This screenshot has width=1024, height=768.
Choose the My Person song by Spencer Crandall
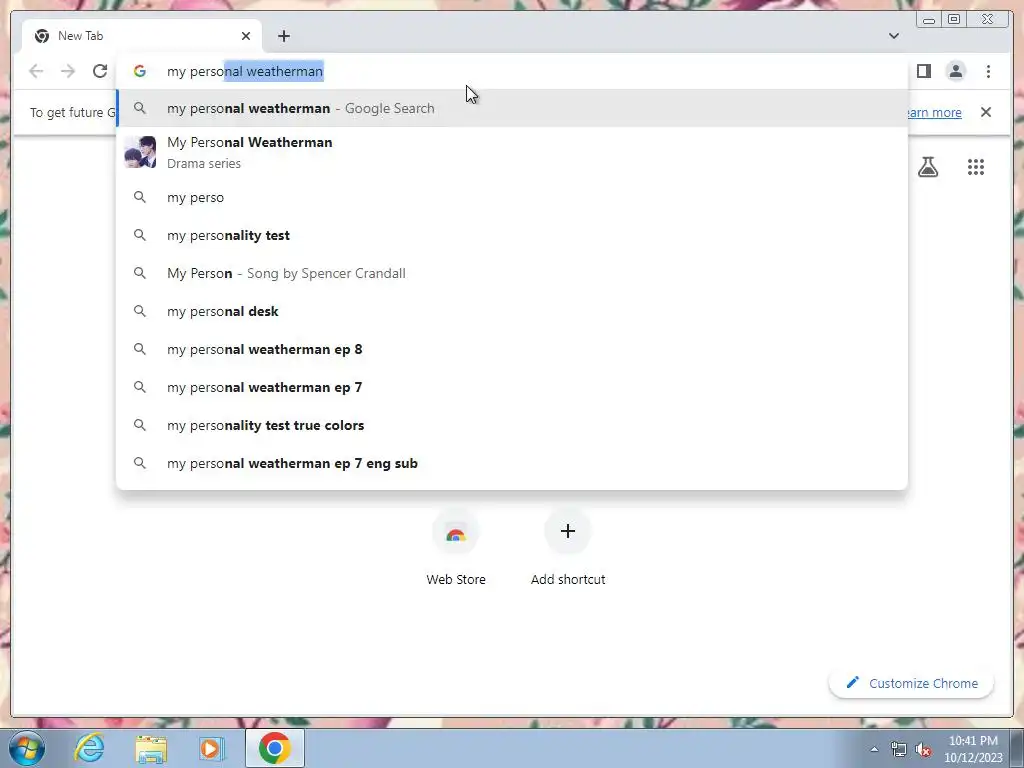tap(512, 273)
